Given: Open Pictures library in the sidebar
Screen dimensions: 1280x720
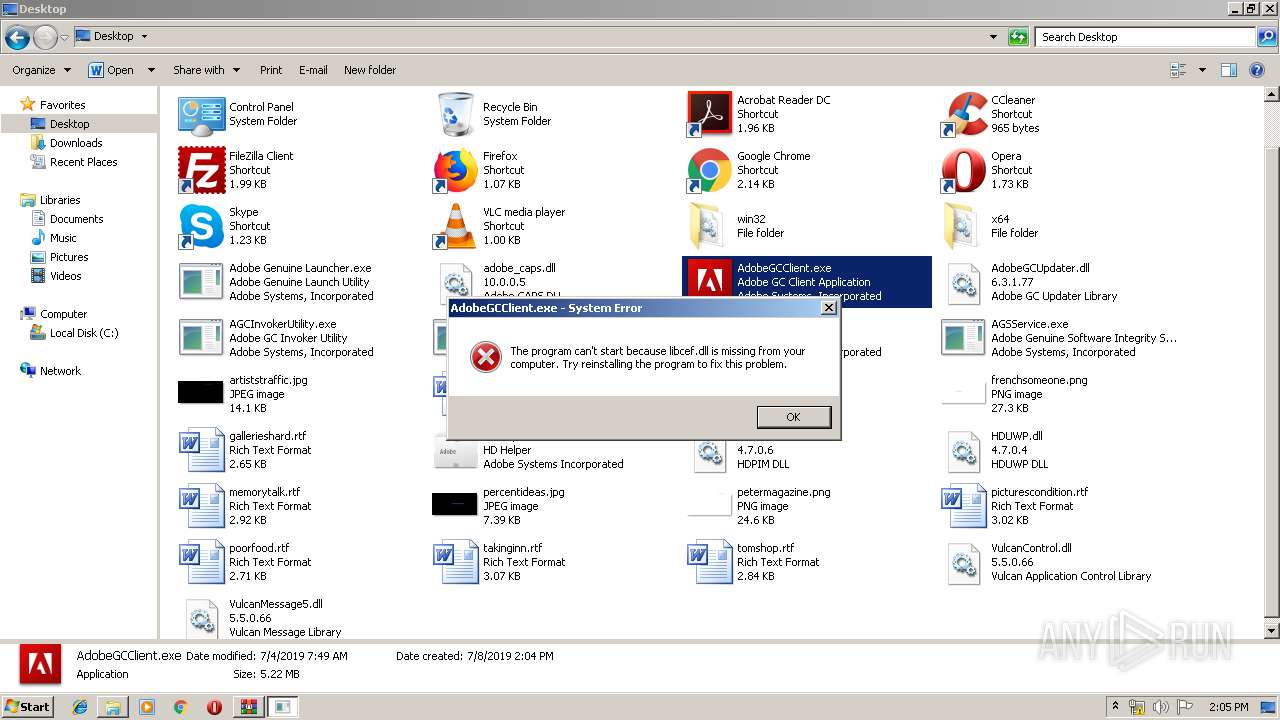Looking at the screenshot, I should pyautogui.click(x=69, y=257).
